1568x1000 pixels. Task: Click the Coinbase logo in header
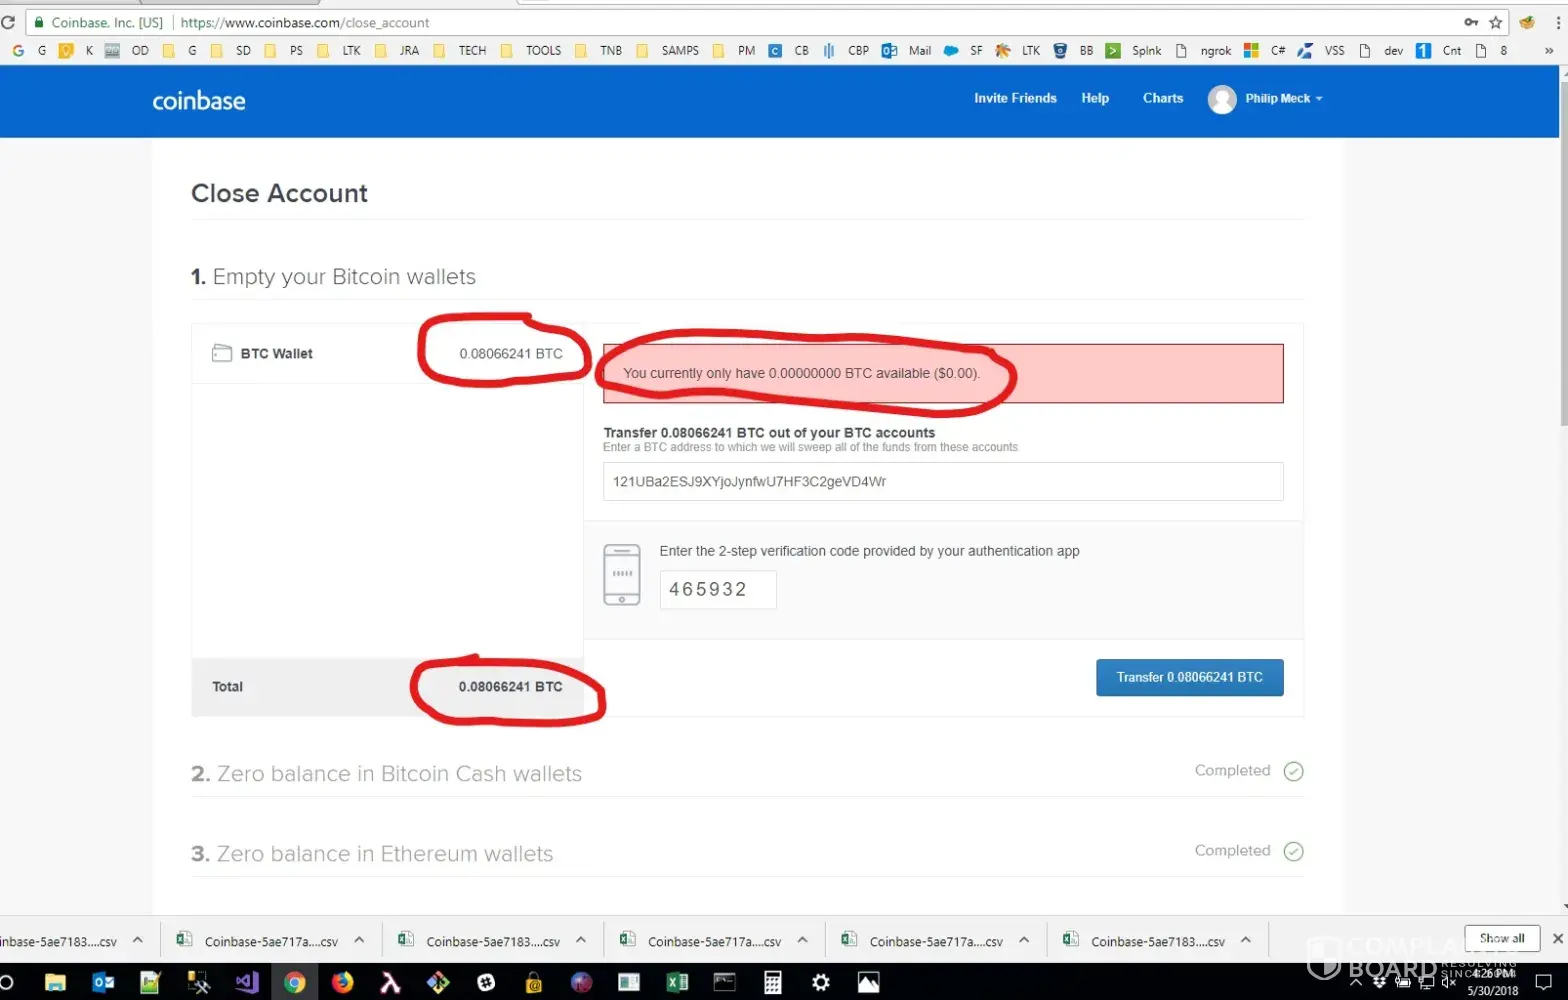point(198,100)
